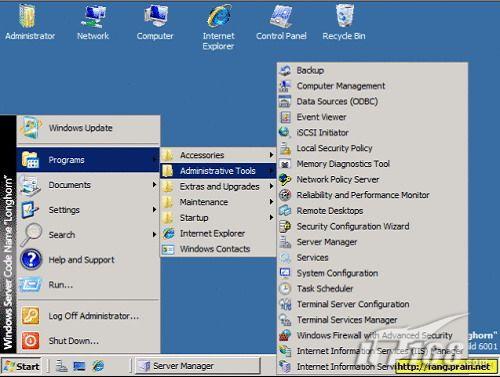The width and height of the screenshot is (500, 377).
Task: Expand the Accessories submenu arrow
Action: 271,155
